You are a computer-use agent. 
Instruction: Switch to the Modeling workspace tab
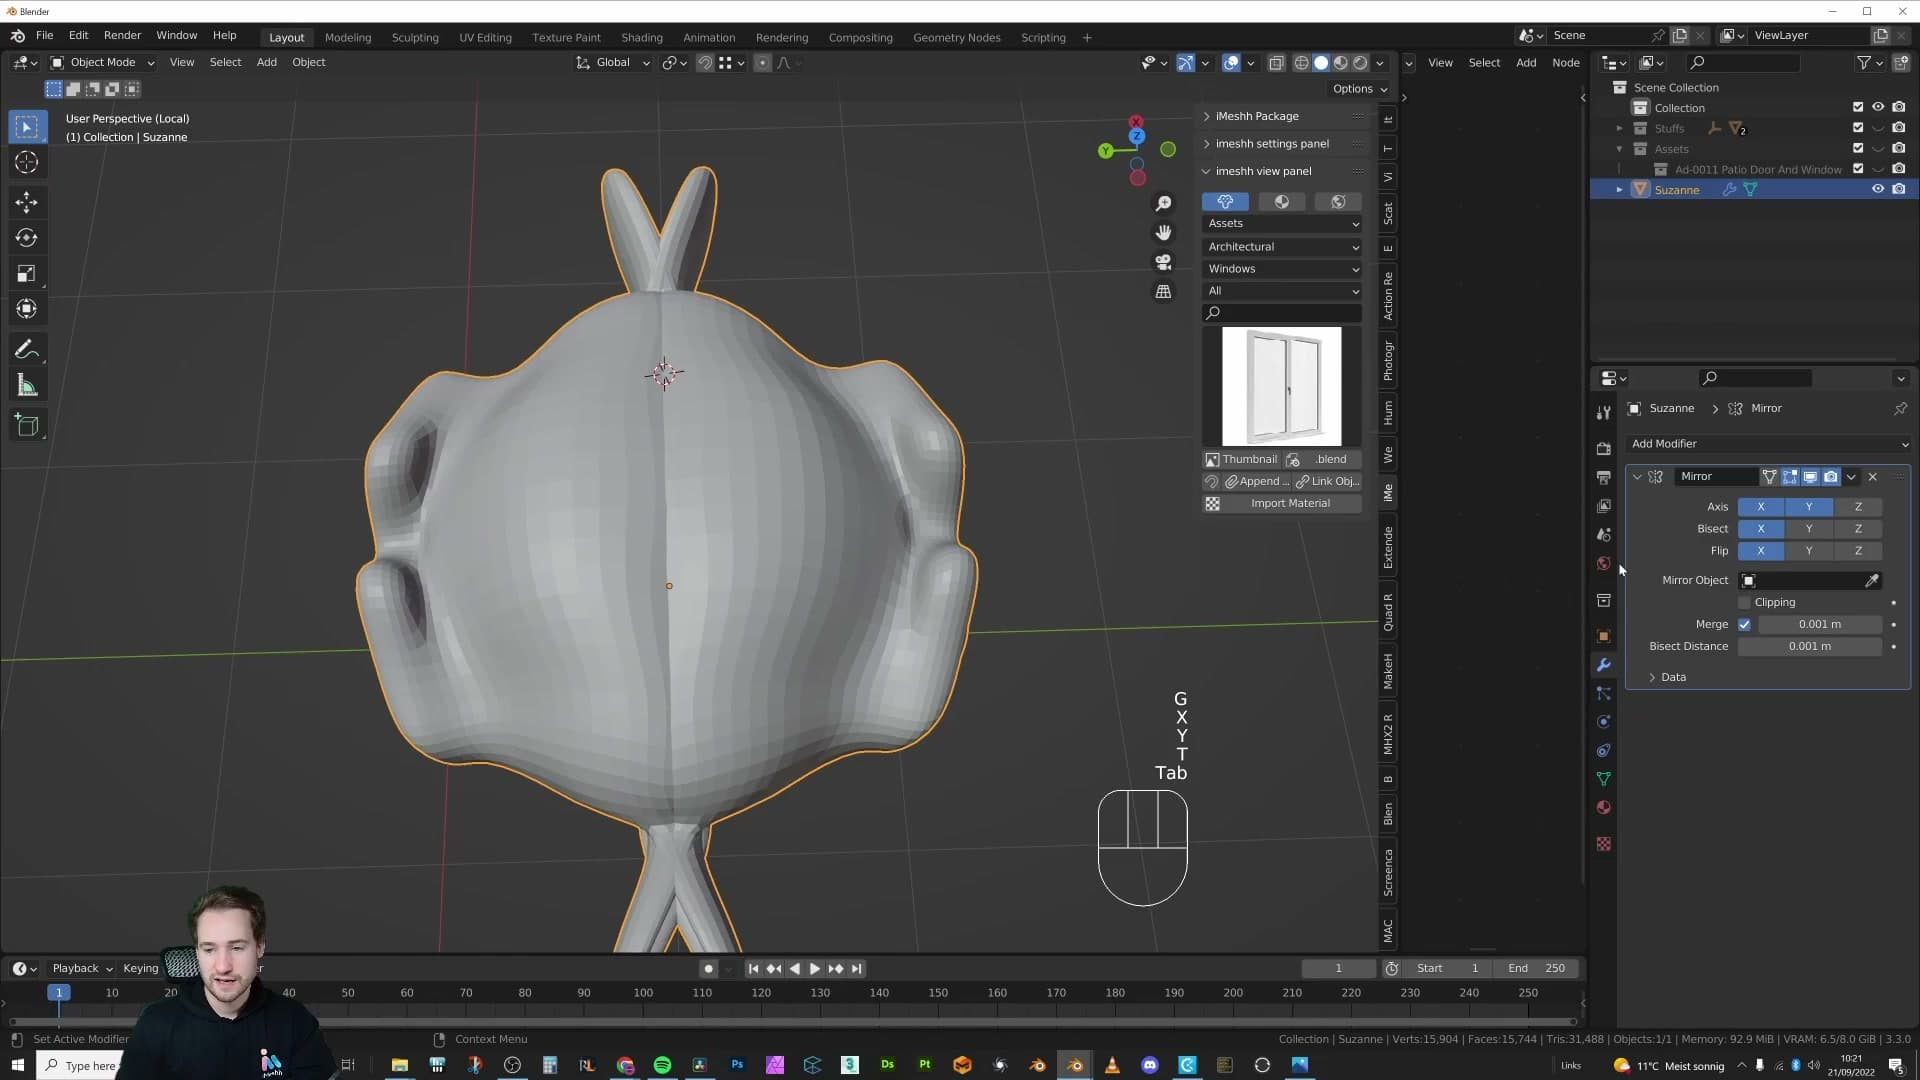click(348, 38)
